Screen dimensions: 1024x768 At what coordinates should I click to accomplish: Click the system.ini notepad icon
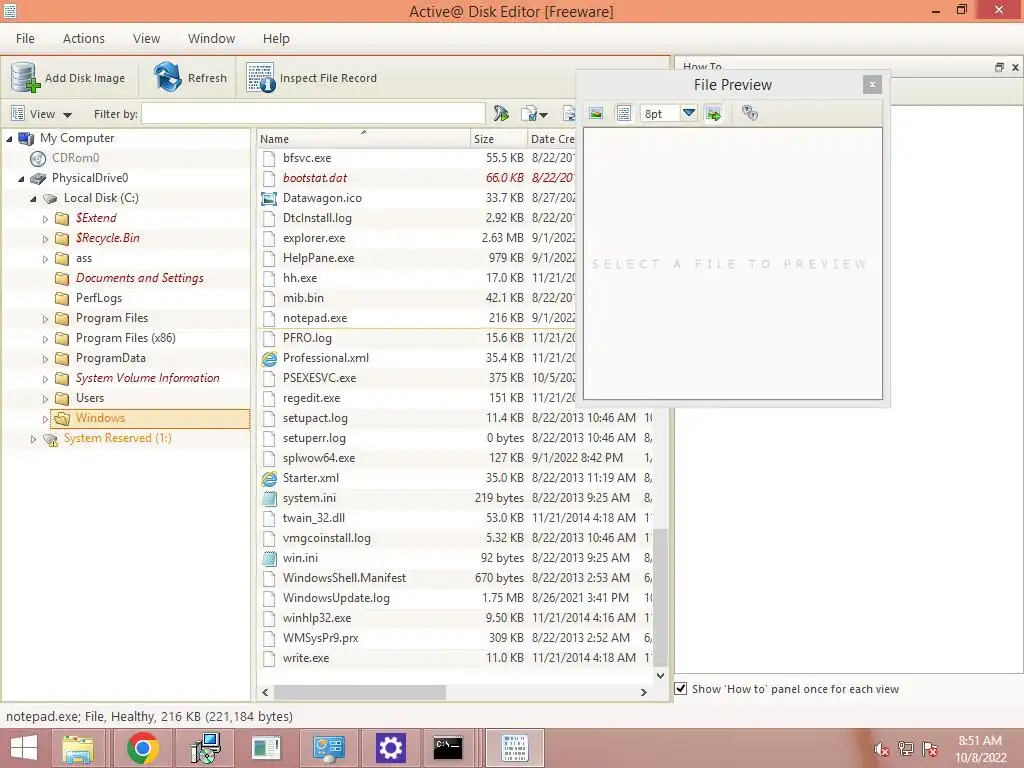269,498
